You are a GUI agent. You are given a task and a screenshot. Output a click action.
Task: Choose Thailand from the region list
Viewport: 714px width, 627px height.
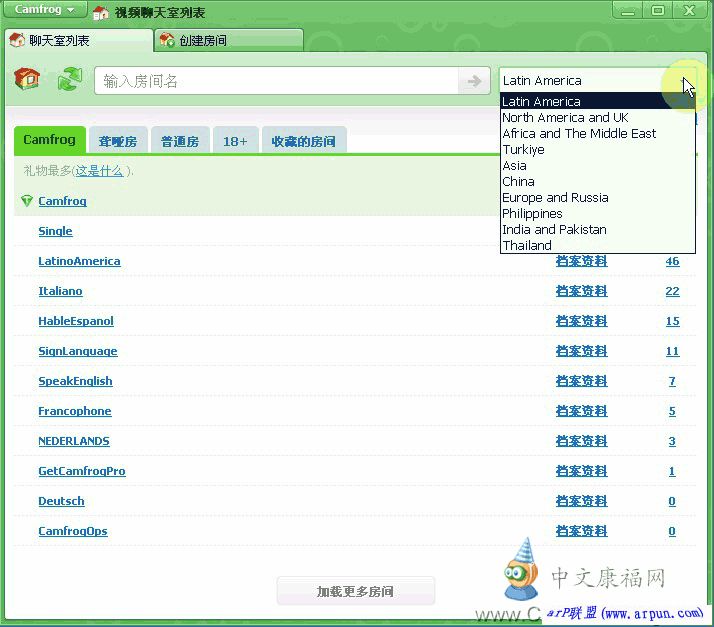(597, 245)
